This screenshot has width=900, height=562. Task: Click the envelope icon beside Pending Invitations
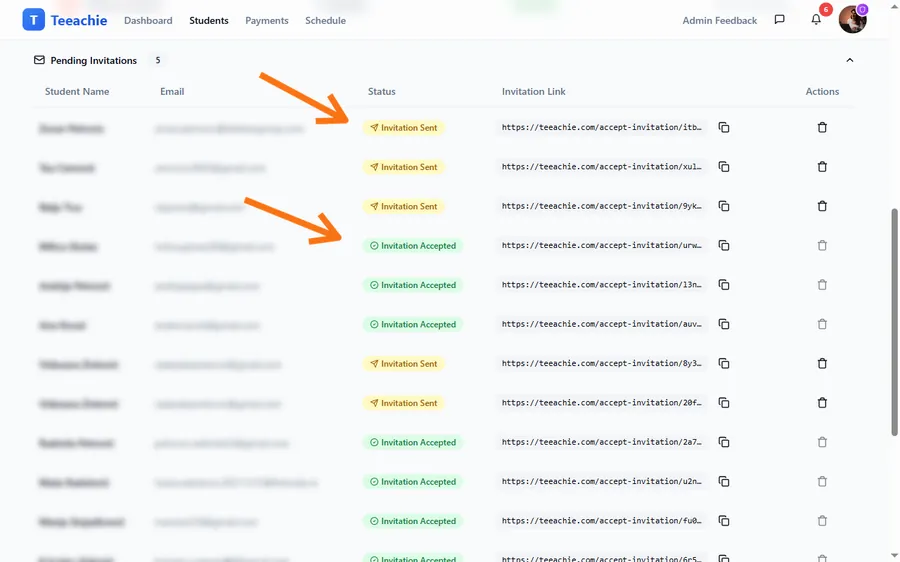tap(39, 60)
